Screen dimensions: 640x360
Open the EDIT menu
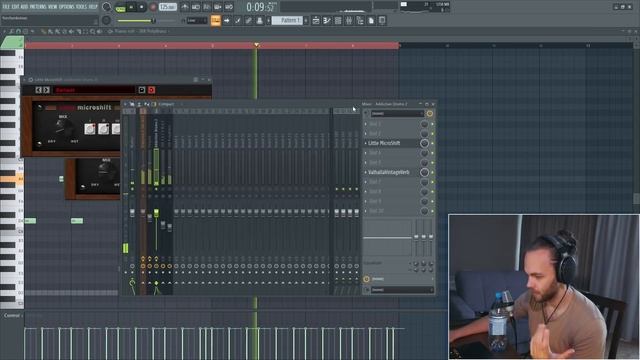pyautogui.click(x=16, y=7)
